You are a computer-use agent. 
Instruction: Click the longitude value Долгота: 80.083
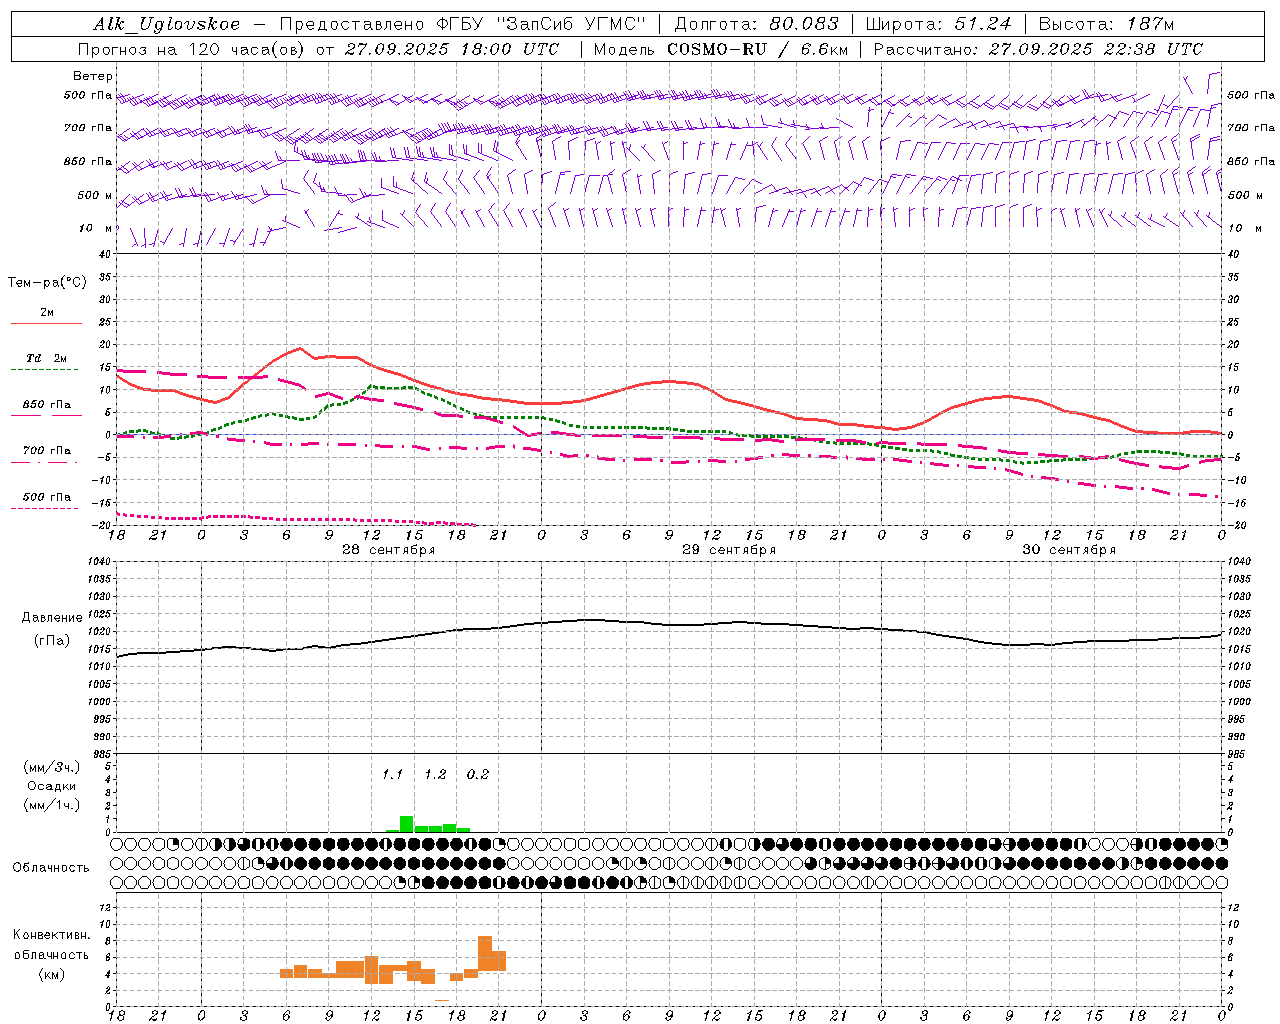(x=755, y=24)
